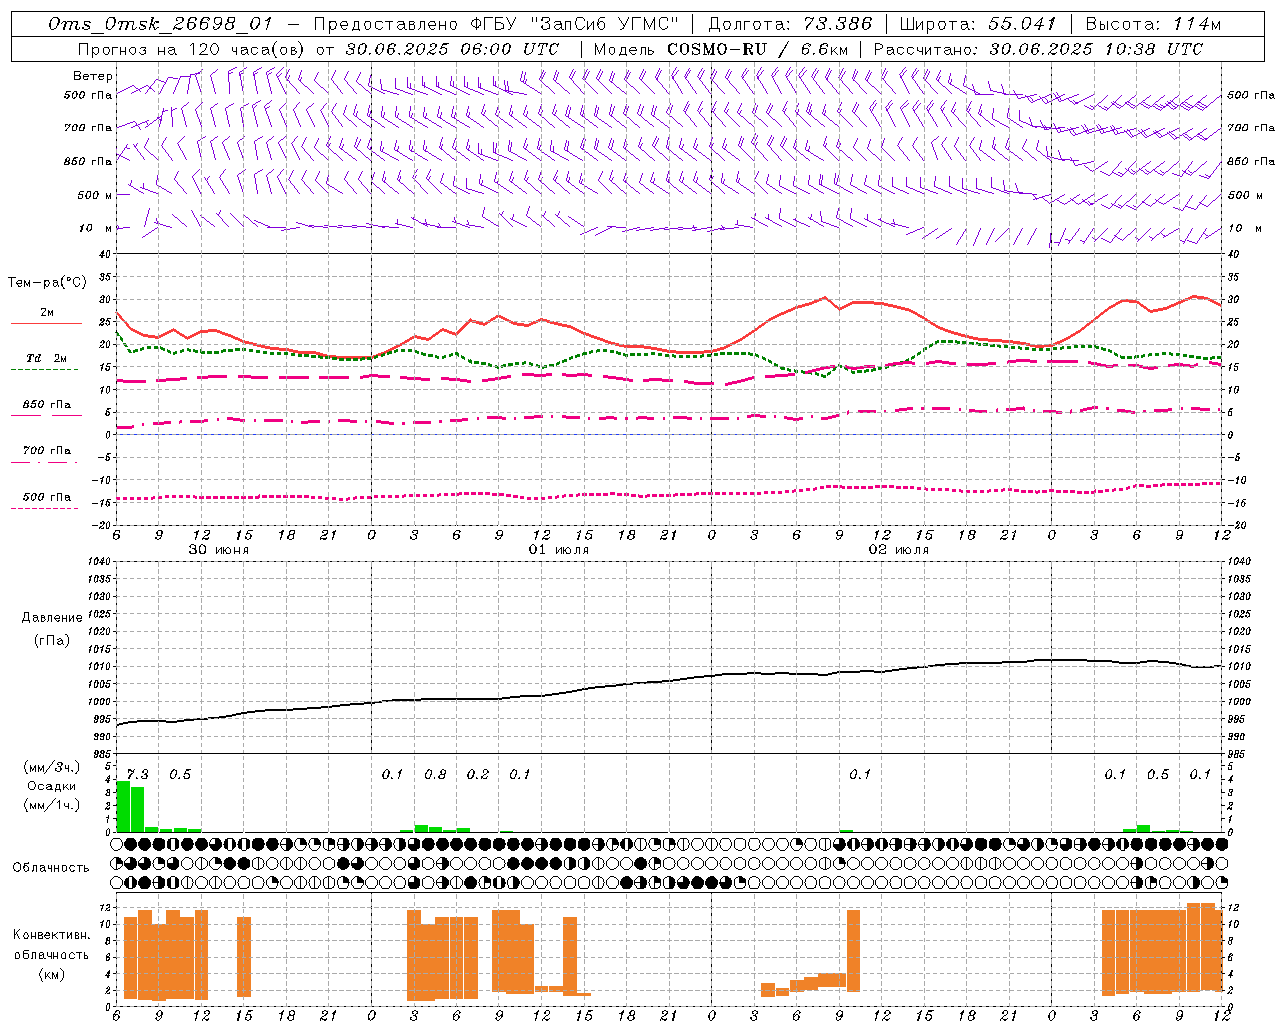The image size is (1280, 1024).
Task: Select the text Предоставлено ФГБУ "ЗапСиб УГМС"
Action: tap(496, 24)
